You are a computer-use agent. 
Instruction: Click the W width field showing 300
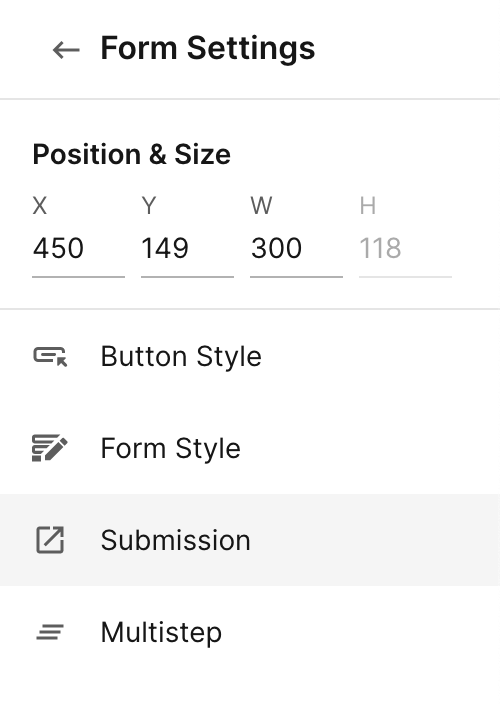click(296, 252)
